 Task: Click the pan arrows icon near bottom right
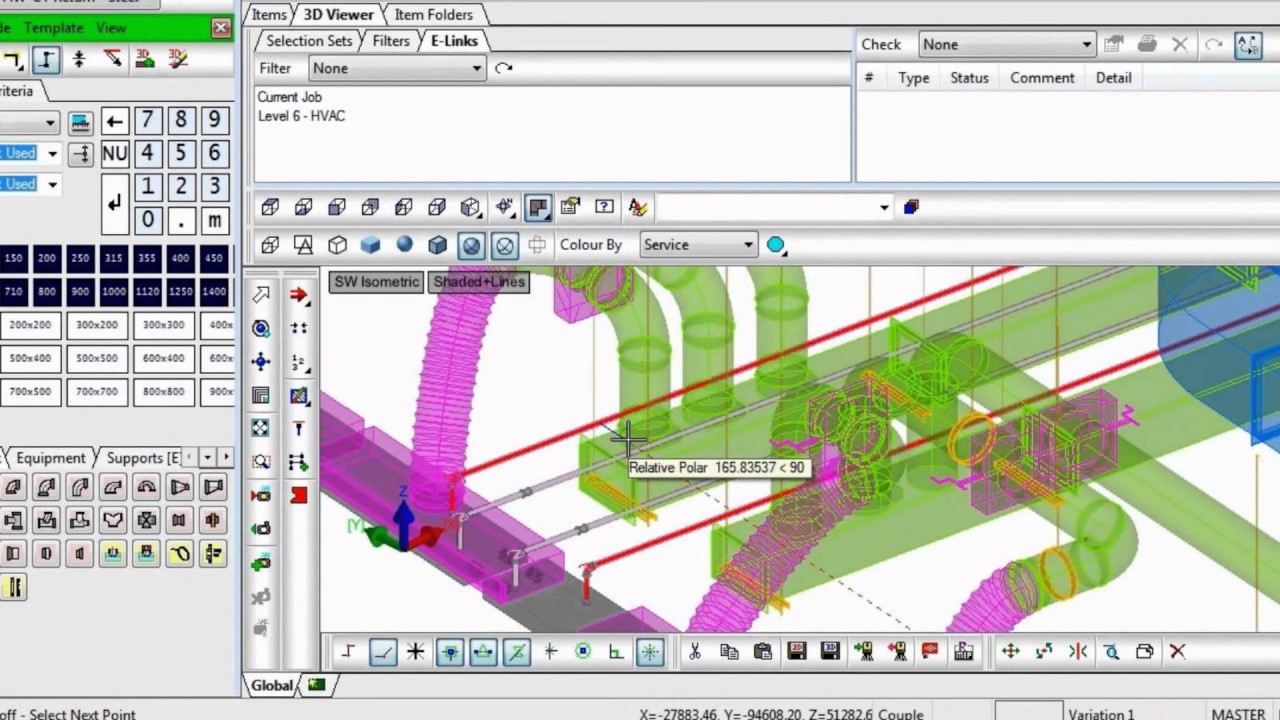[x=1010, y=651]
